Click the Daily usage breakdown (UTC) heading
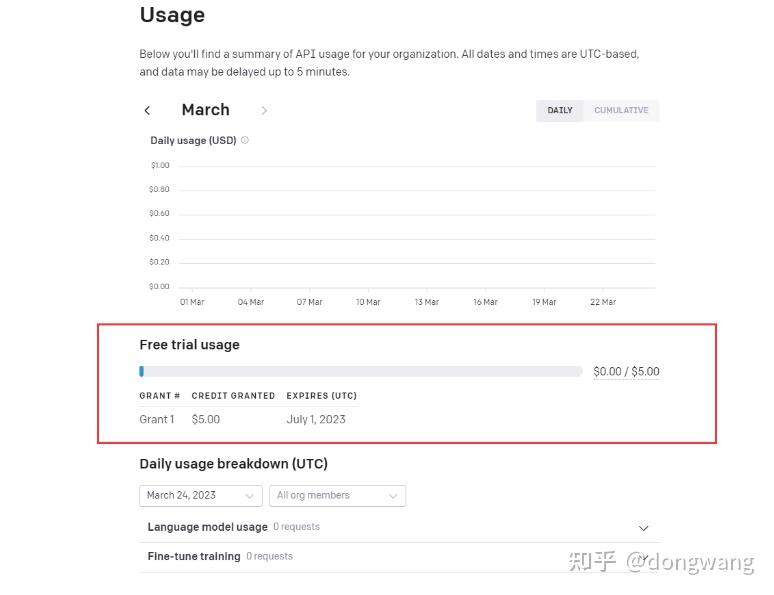This screenshot has height=595, width=774. click(x=233, y=464)
